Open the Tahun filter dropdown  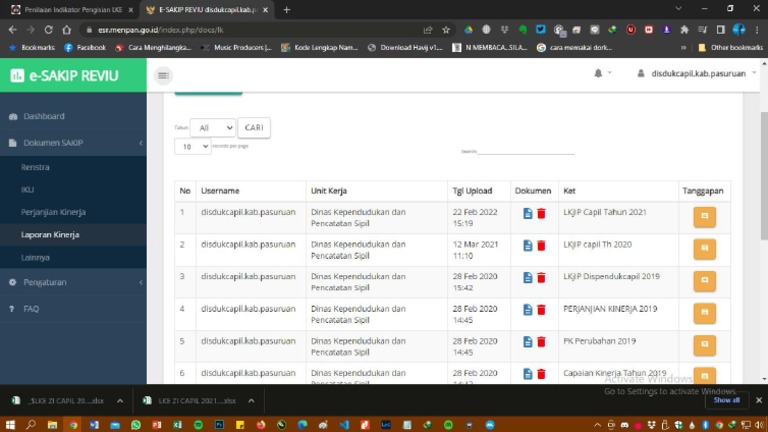coord(212,128)
